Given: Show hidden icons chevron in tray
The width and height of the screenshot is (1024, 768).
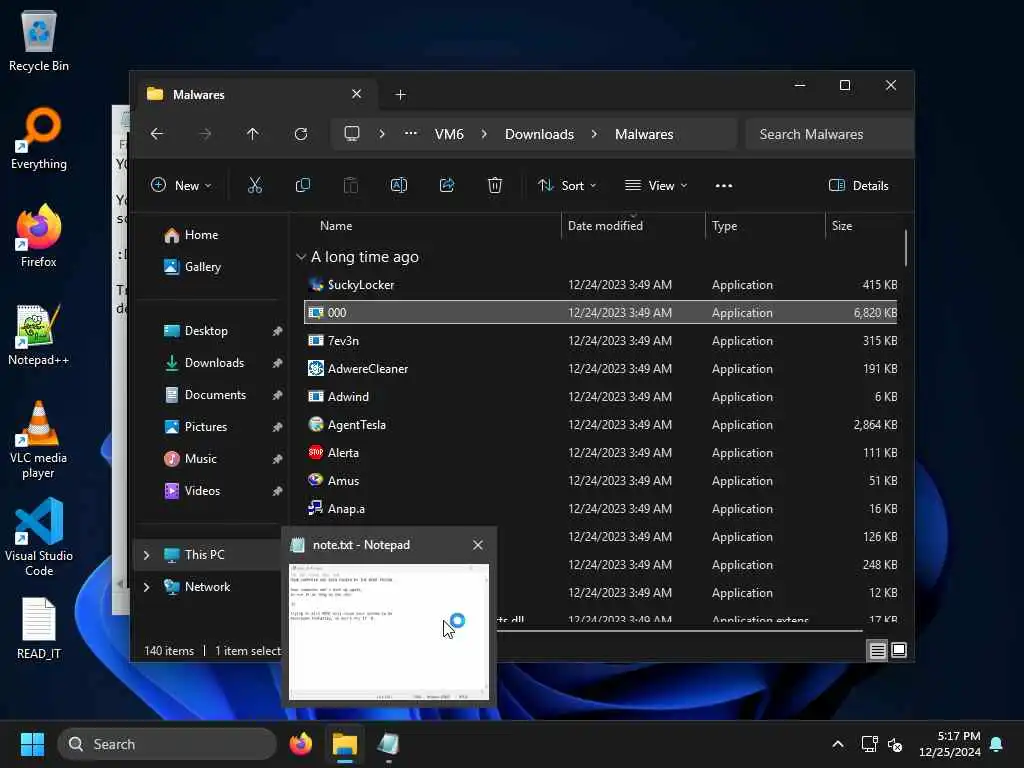Looking at the screenshot, I should (838, 744).
